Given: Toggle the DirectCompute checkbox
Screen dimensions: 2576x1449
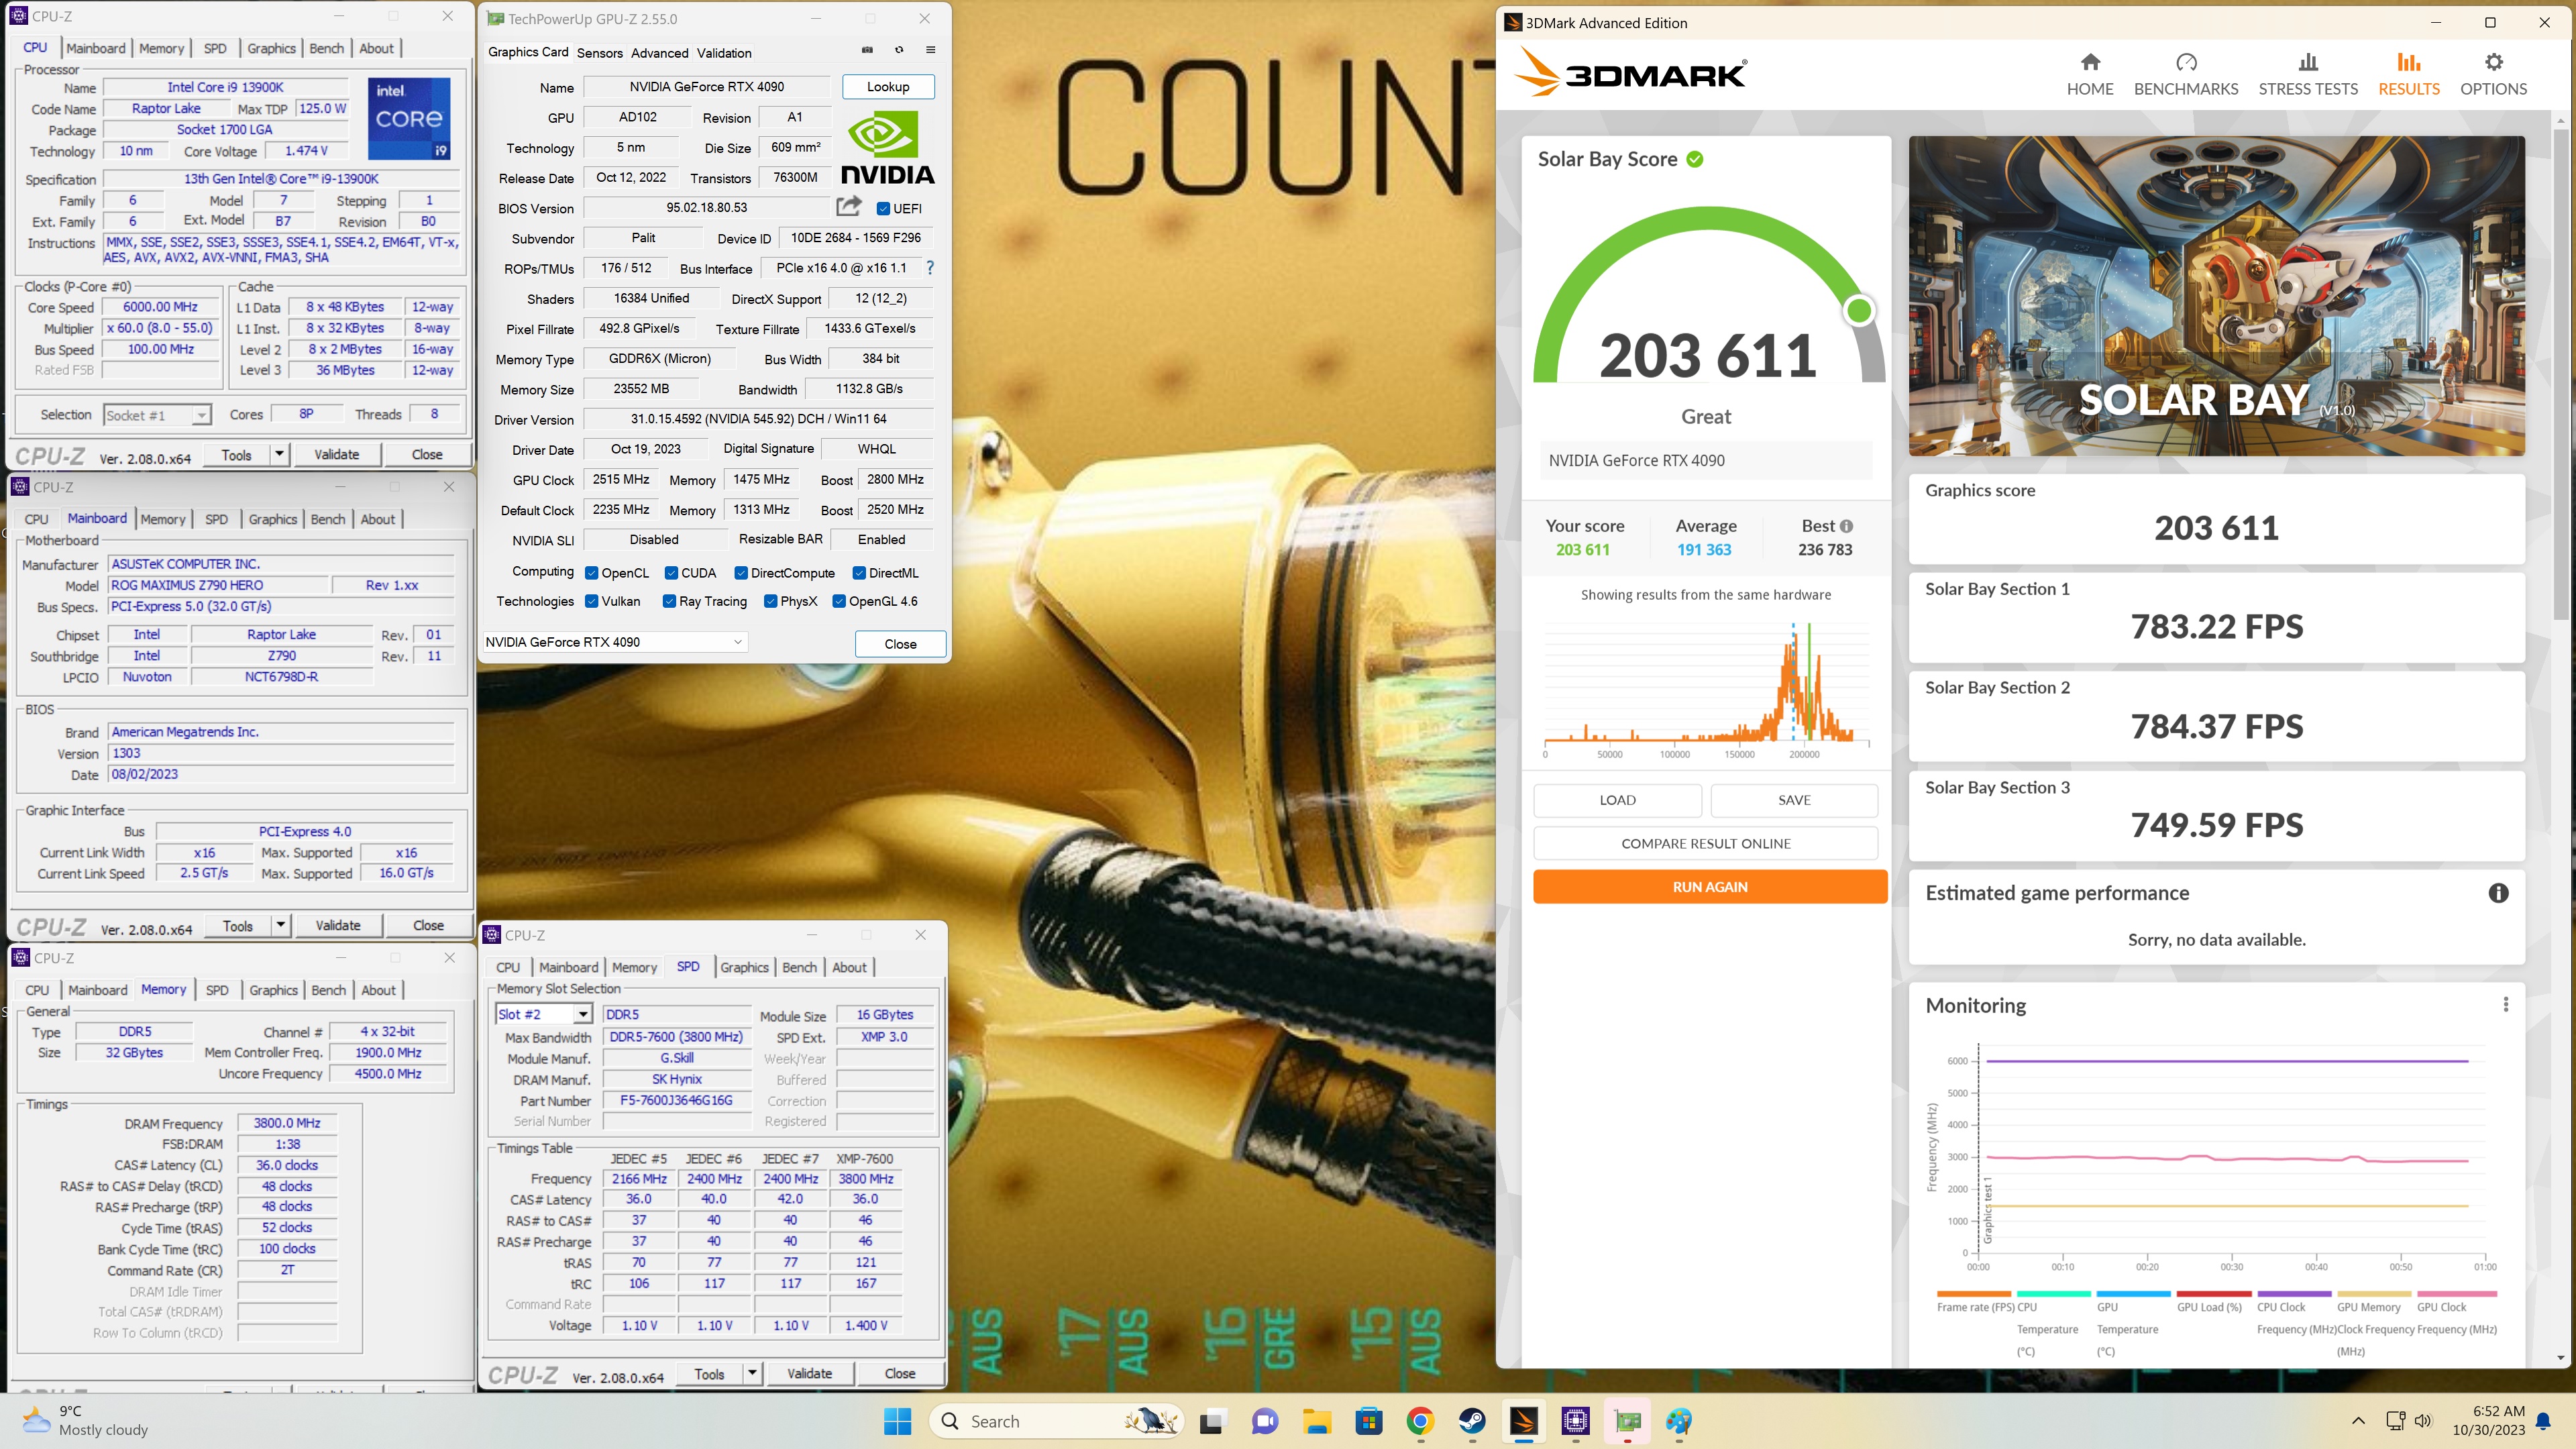Looking at the screenshot, I should click(741, 573).
